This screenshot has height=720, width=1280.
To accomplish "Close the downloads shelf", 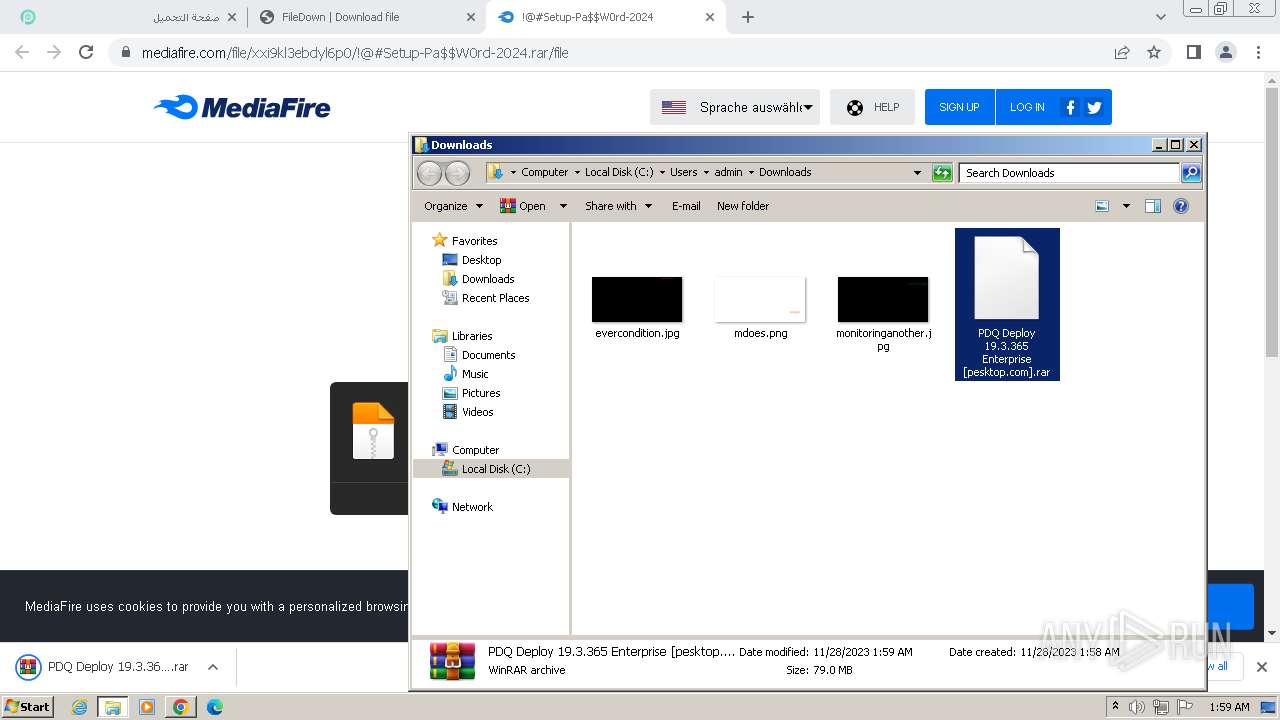I will point(1261,667).
